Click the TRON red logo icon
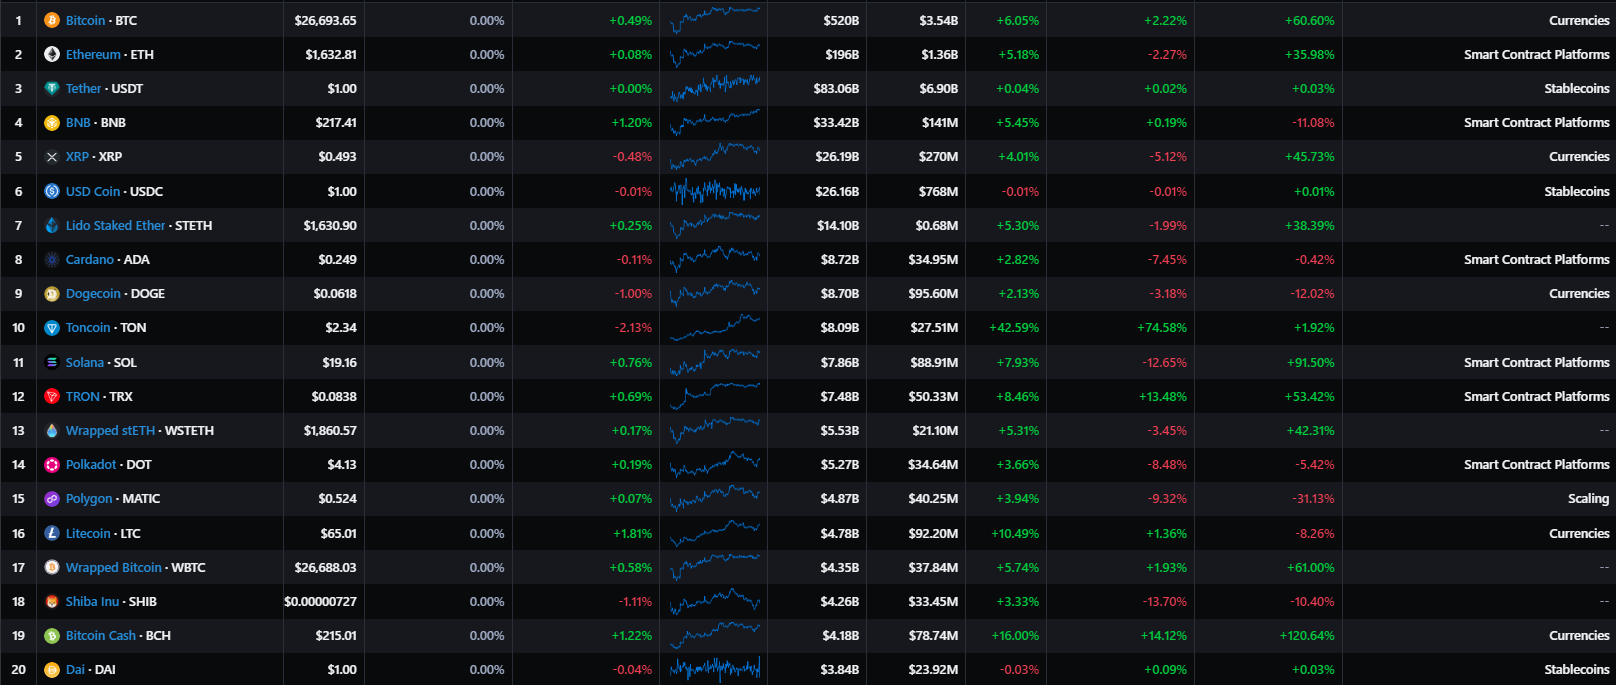The image size is (1616, 685). 52,396
